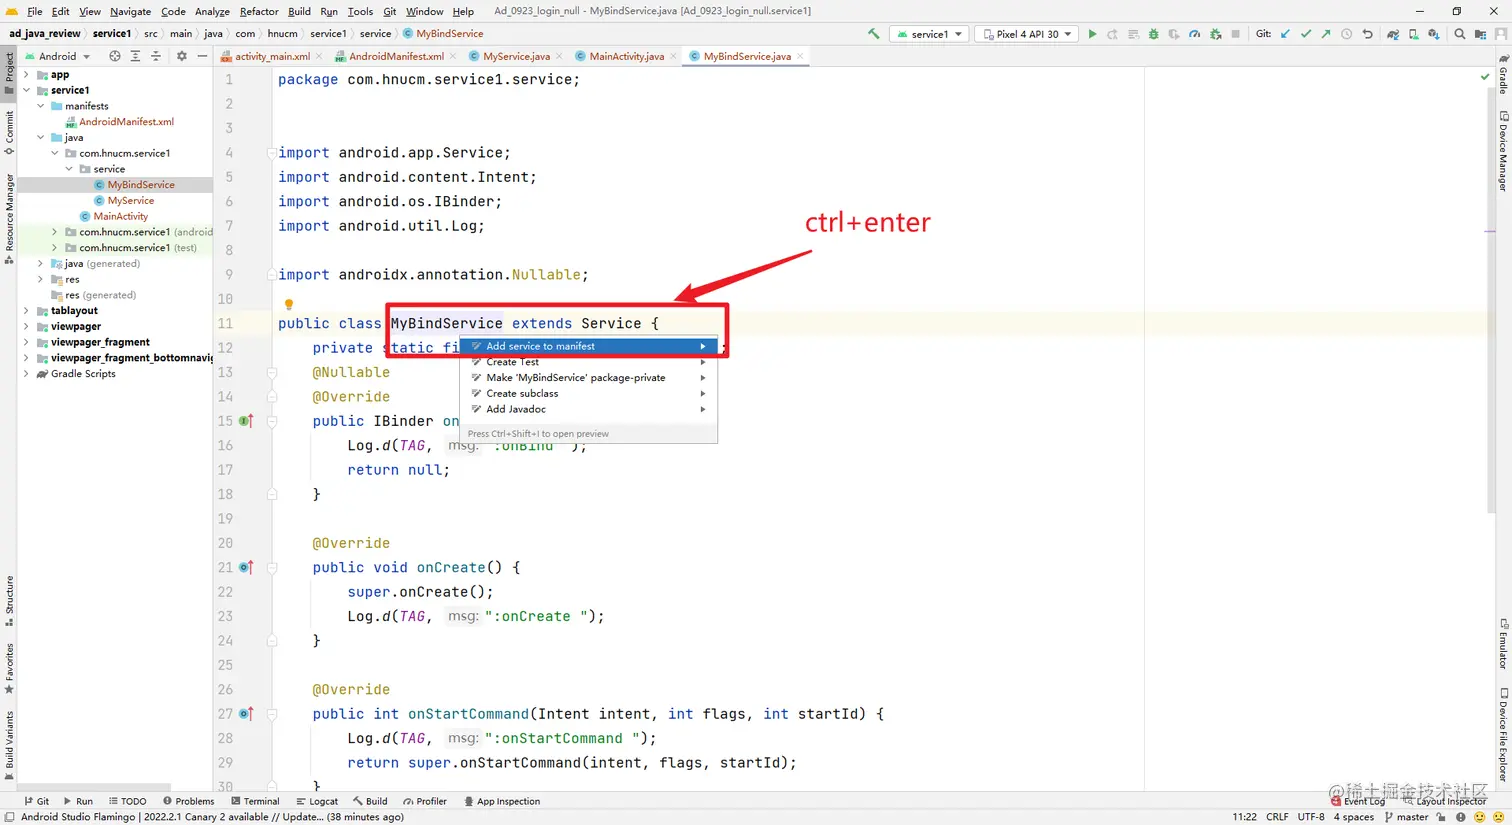Click the yellow intention lightbulb icon
Viewport: 1512px width, 825px height.
click(288, 304)
